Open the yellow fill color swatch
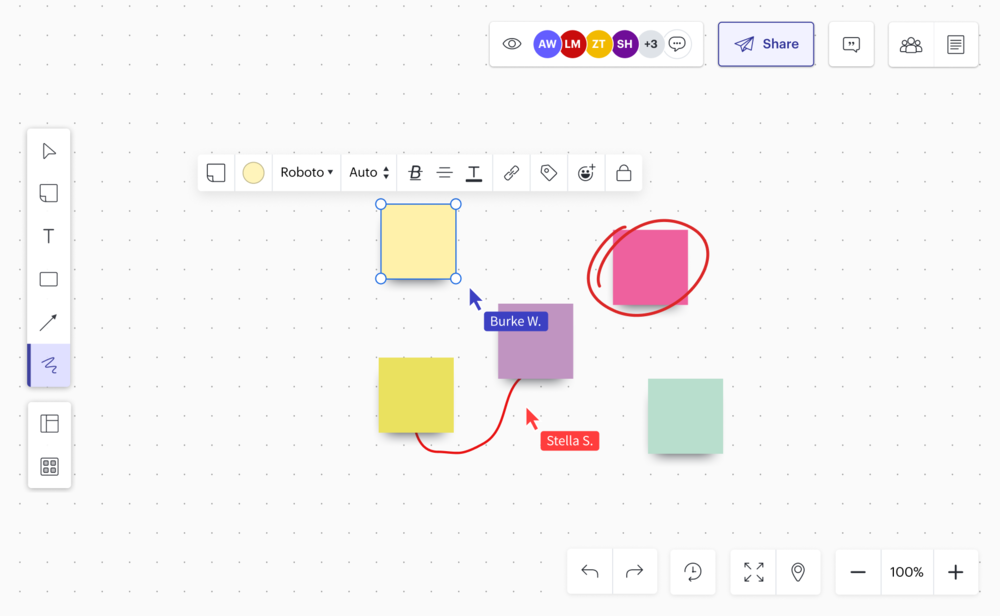The image size is (1000, 616). [x=254, y=173]
